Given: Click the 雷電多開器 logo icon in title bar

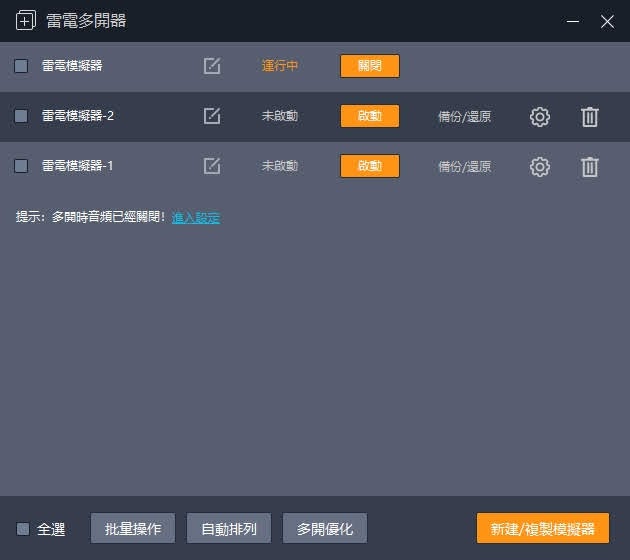Looking at the screenshot, I should pyautogui.click(x=26, y=21).
